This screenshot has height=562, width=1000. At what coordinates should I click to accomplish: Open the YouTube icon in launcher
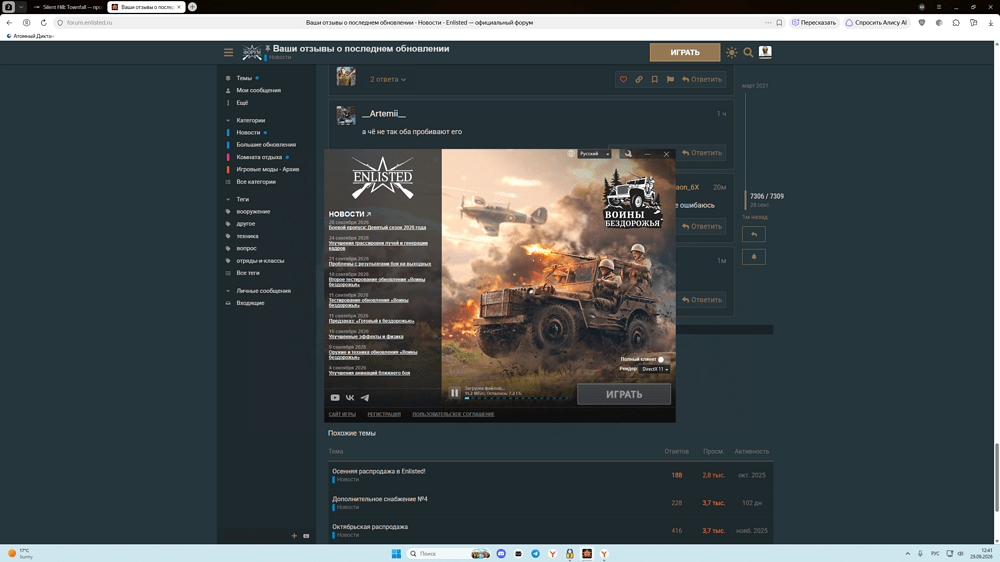[335, 397]
